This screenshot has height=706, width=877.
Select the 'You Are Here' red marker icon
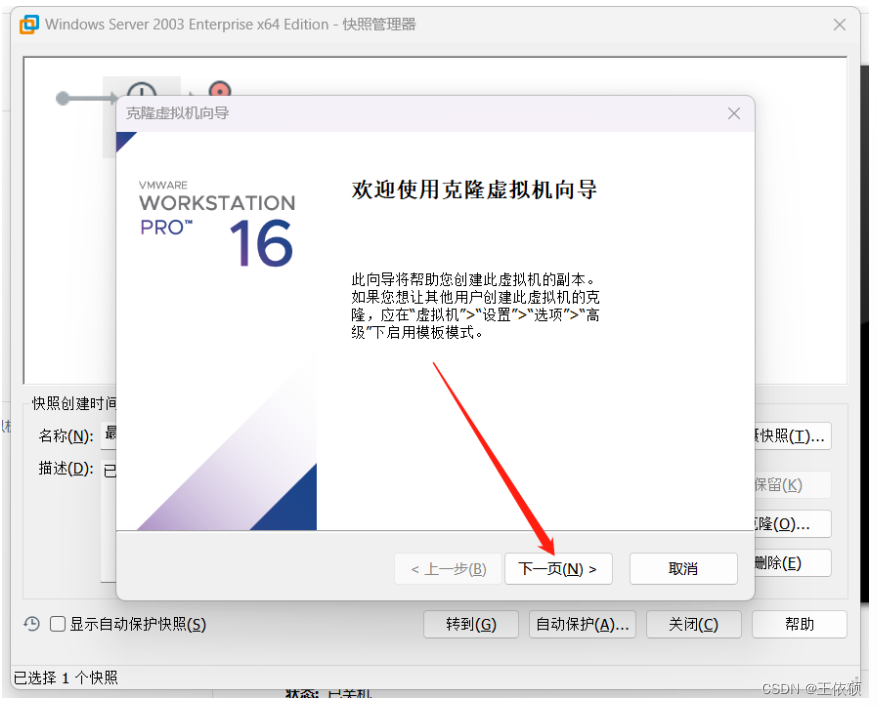click(220, 88)
